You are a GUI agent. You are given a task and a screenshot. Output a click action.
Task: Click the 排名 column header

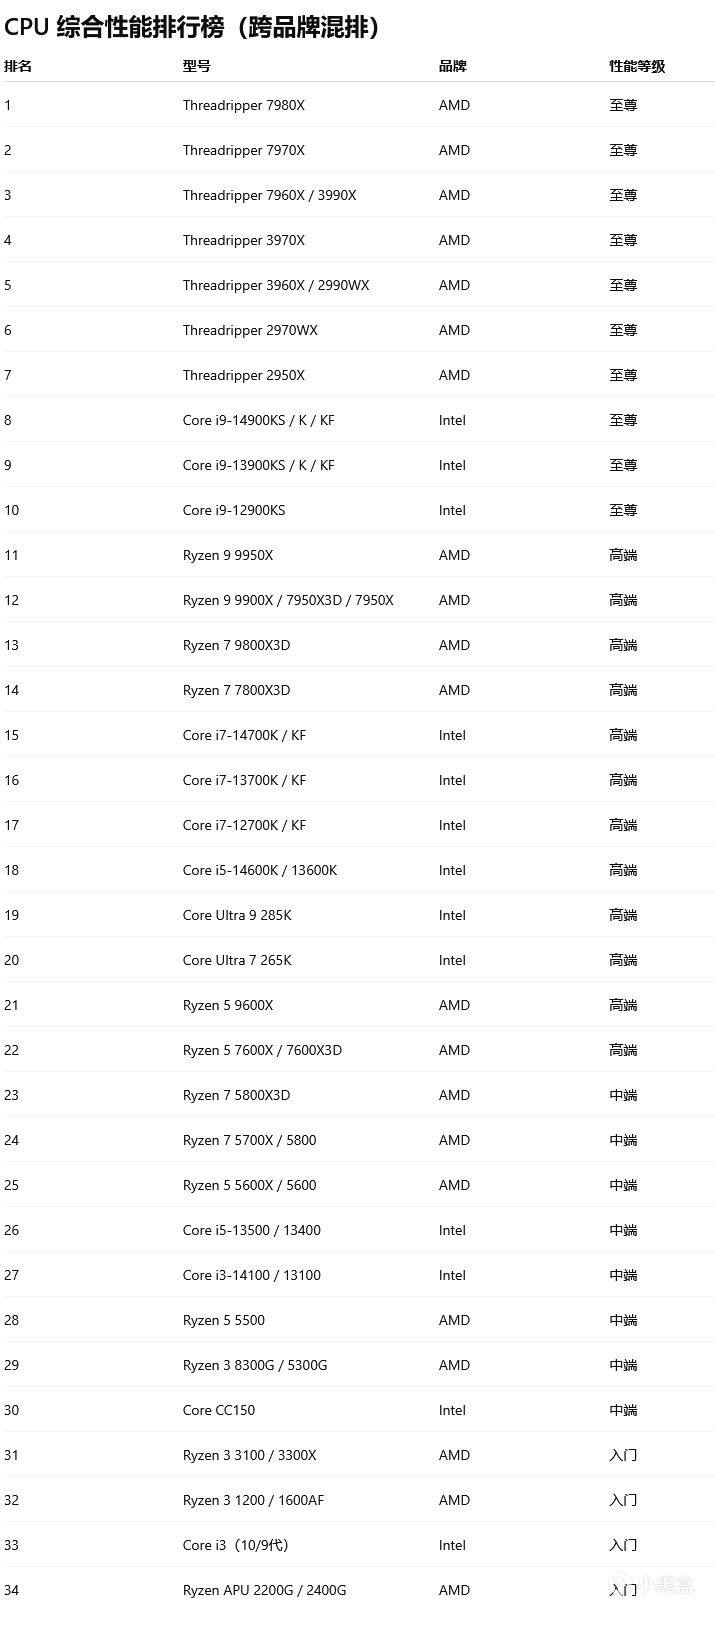click(18, 66)
